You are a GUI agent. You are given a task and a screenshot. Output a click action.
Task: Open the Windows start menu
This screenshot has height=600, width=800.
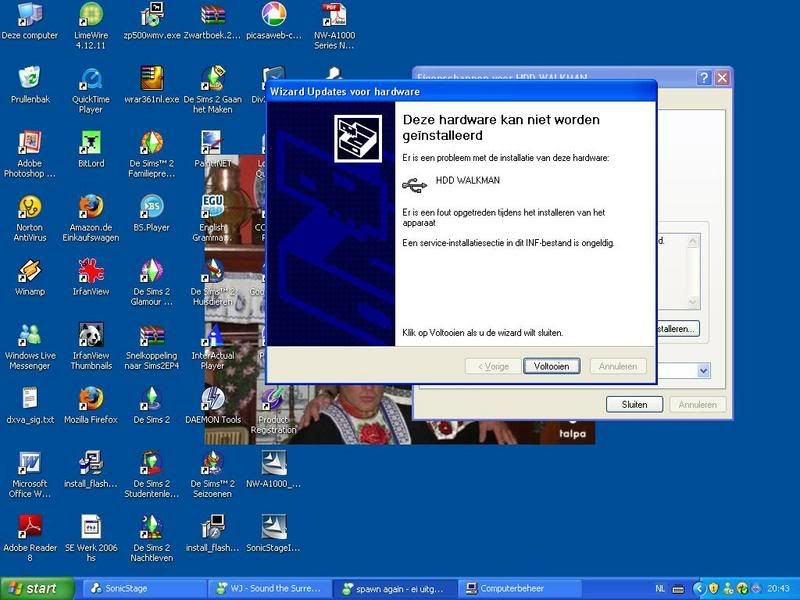click(37, 589)
